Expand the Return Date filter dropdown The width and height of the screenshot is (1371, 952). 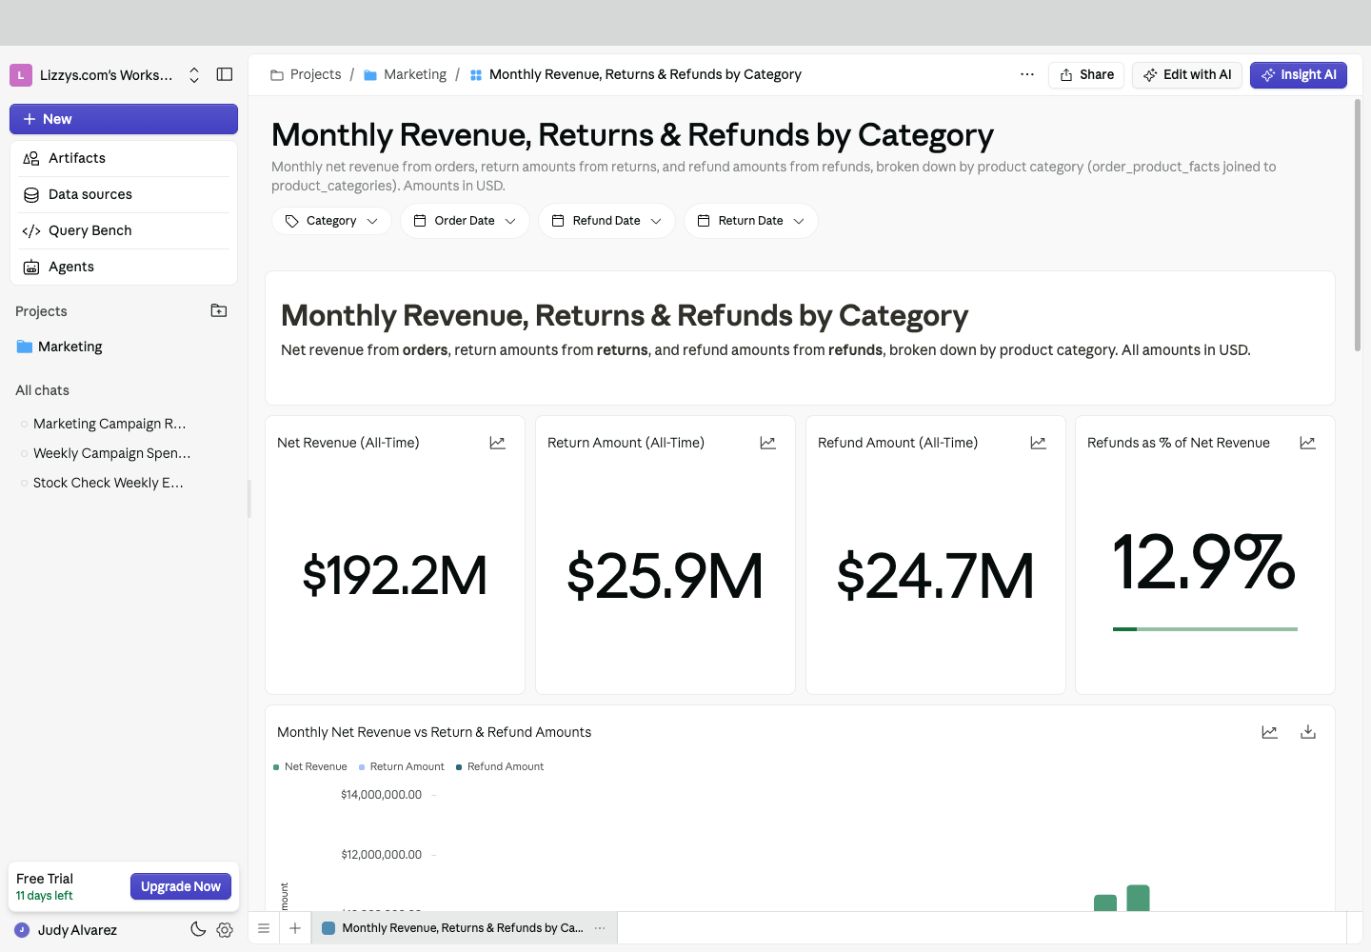[x=751, y=221]
